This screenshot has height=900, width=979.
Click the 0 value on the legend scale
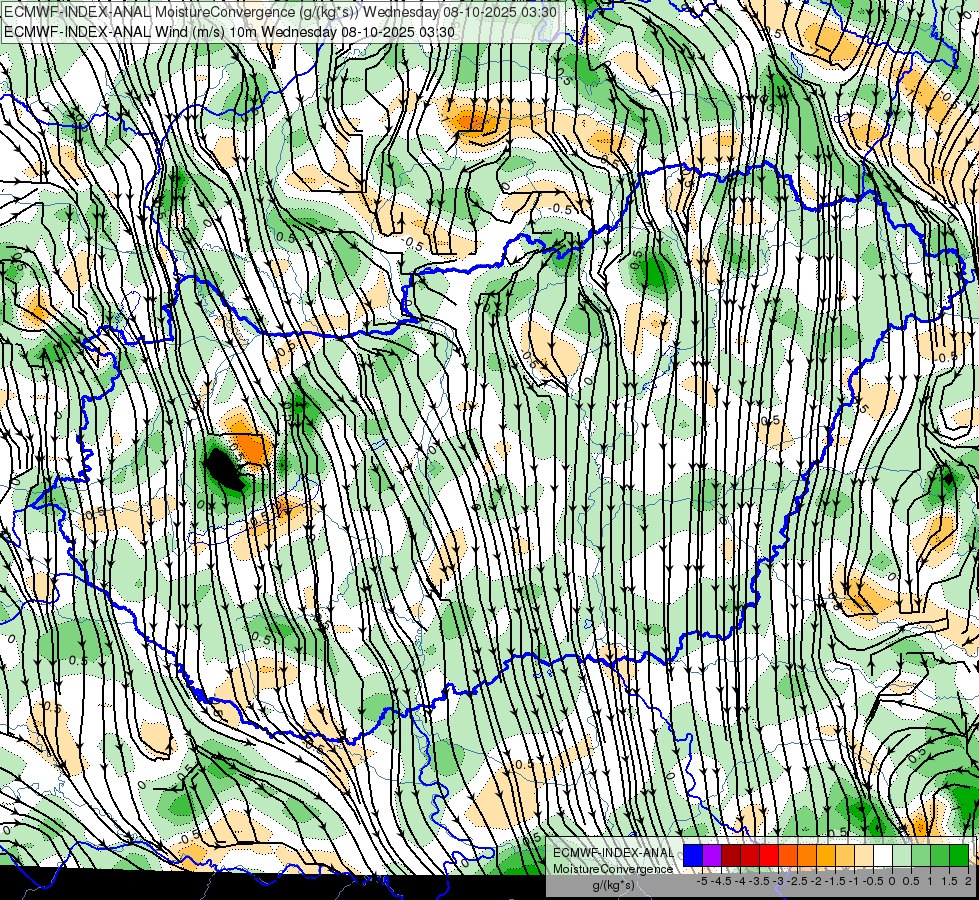click(892, 881)
